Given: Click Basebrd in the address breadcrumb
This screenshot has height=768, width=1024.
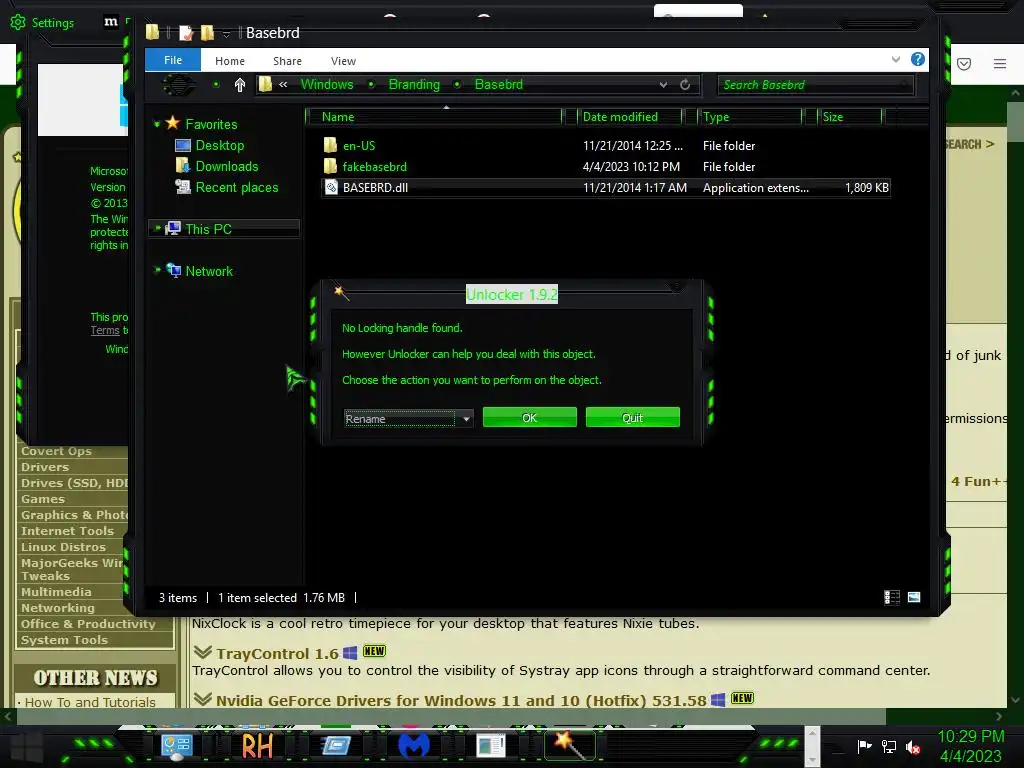Looking at the screenshot, I should click(x=498, y=84).
